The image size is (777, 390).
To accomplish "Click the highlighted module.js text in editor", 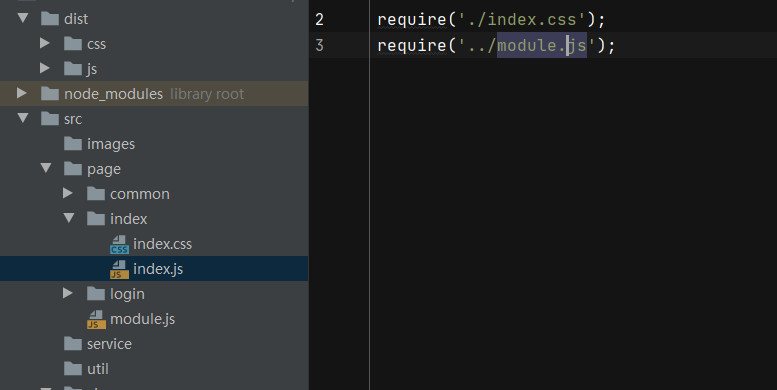I will (x=542, y=46).
